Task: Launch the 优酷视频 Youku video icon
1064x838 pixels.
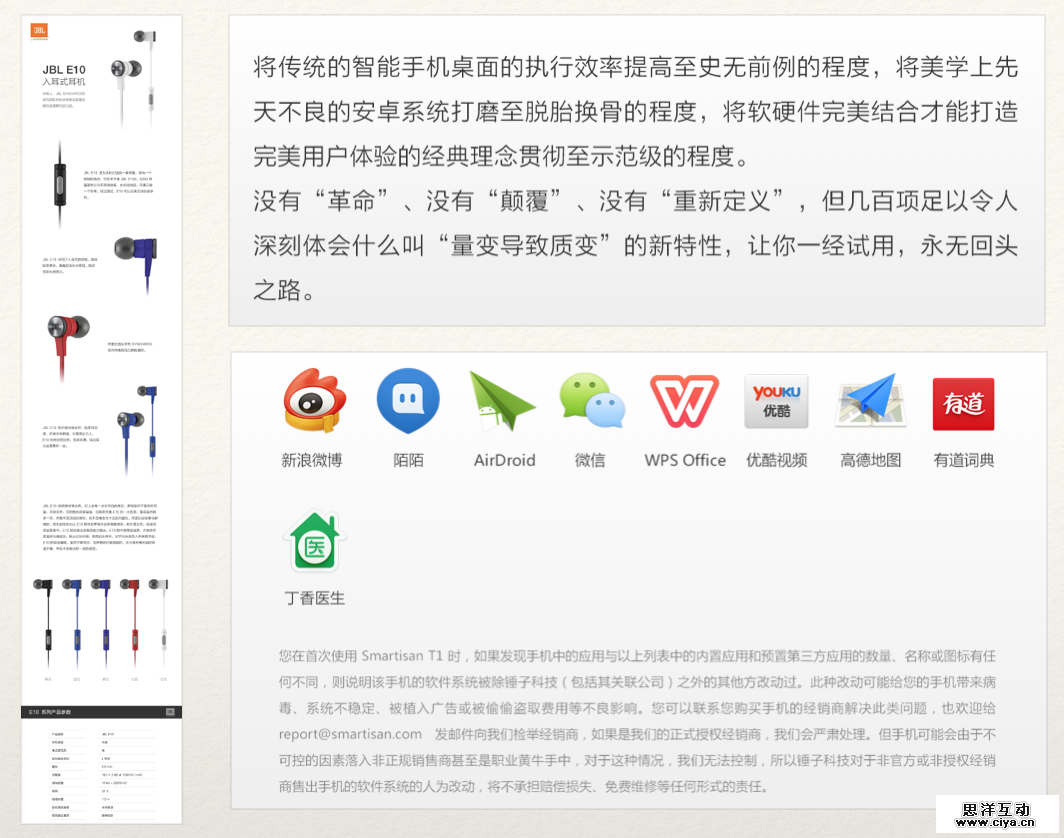Action: pyautogui.click(x=777, y=403)
